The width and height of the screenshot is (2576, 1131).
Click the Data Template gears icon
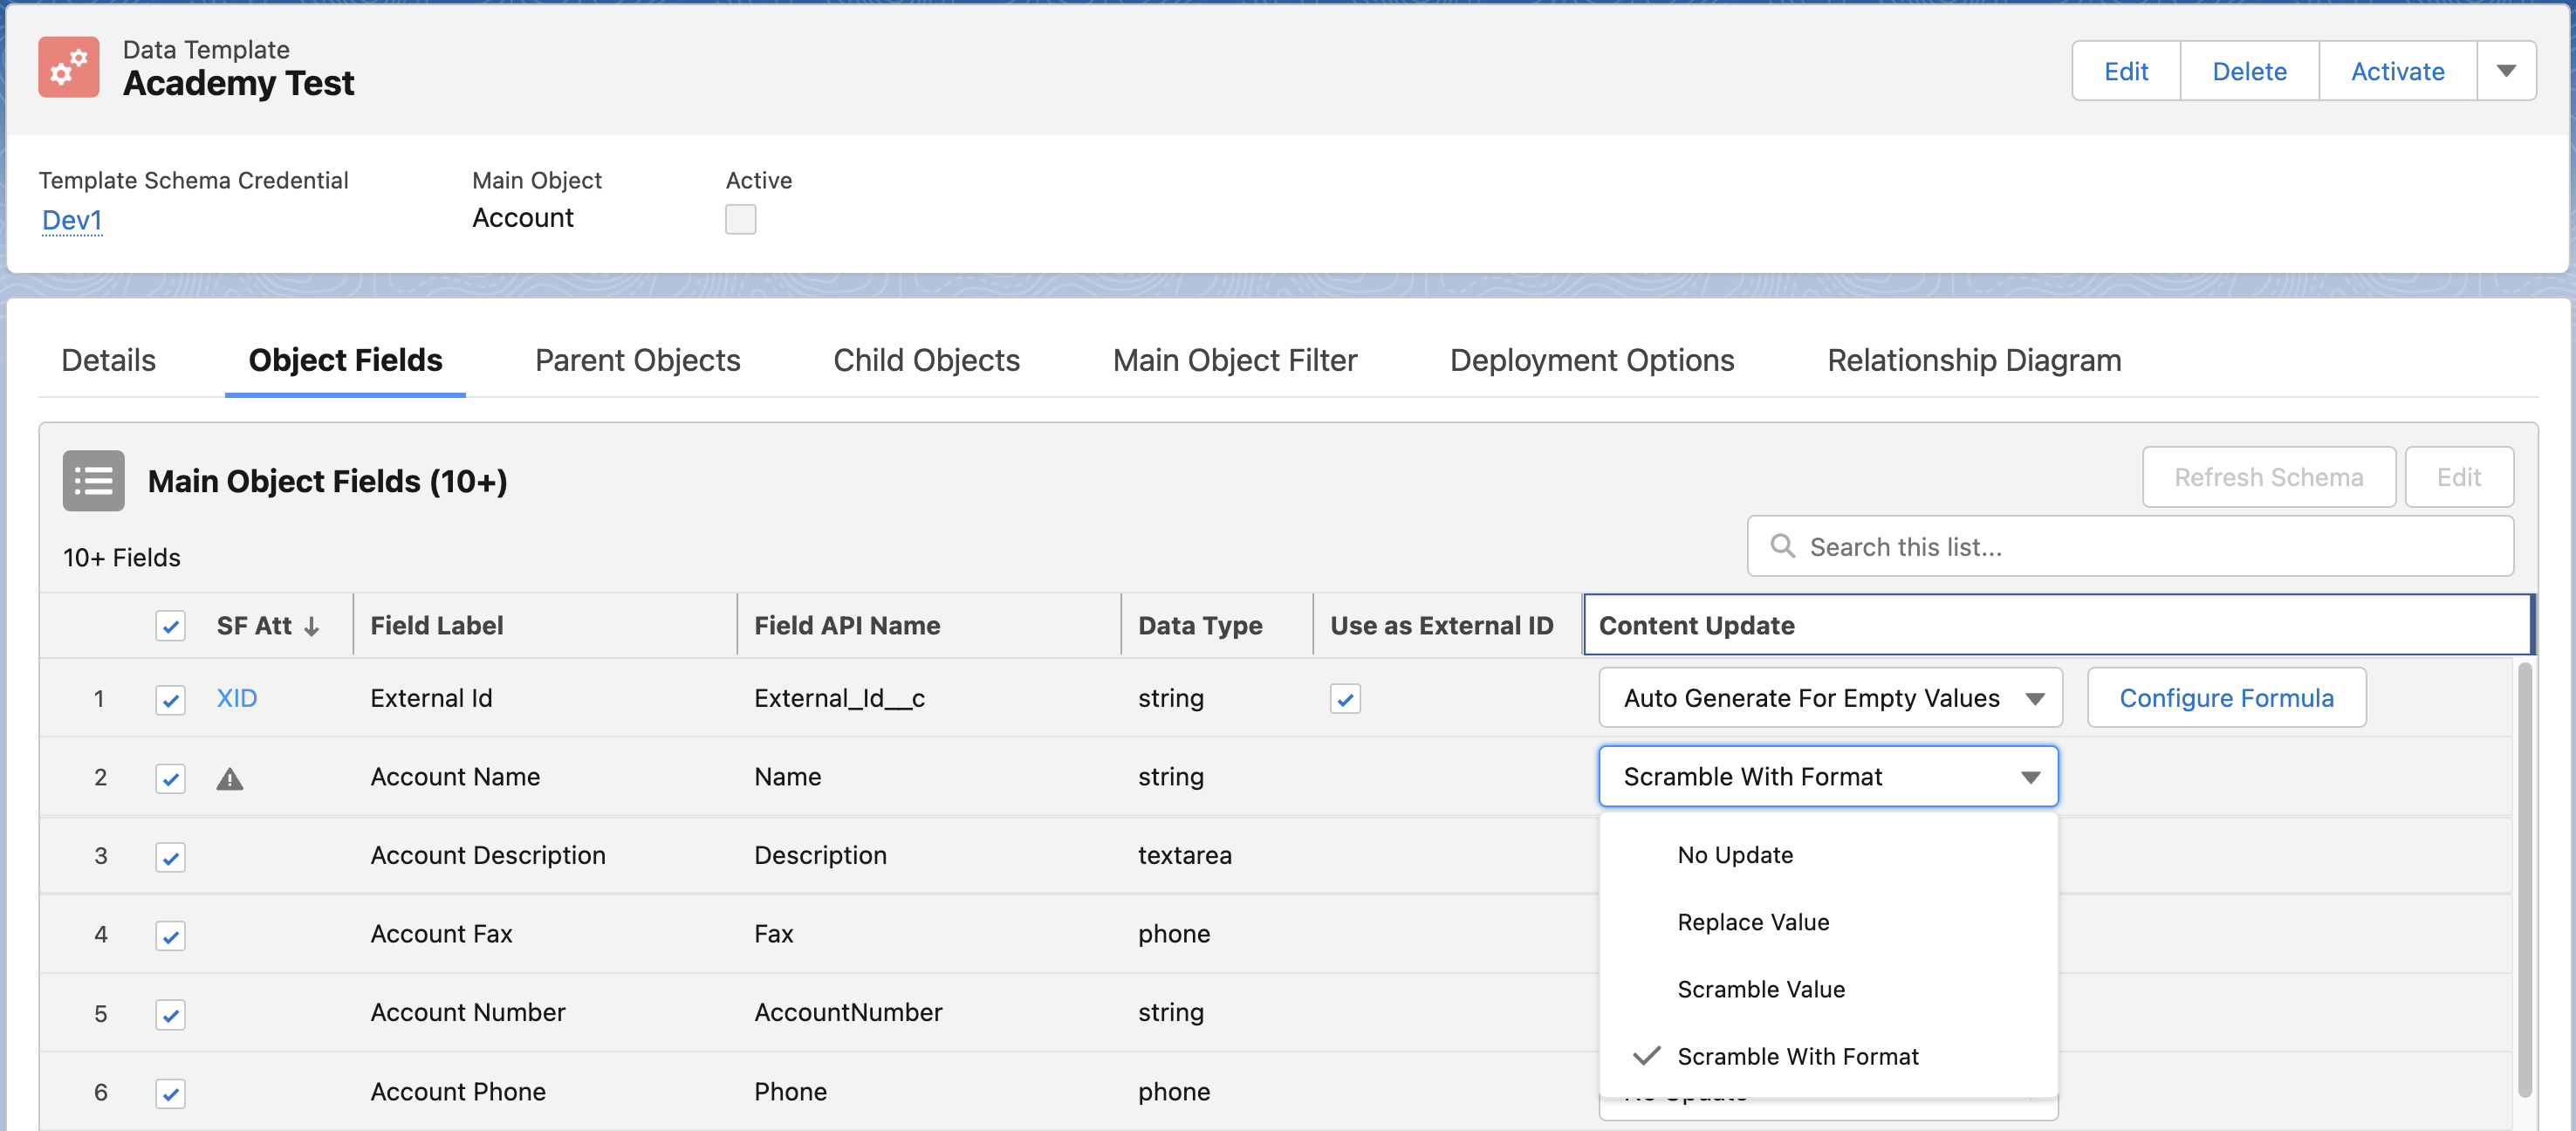[x=68, y=67]
